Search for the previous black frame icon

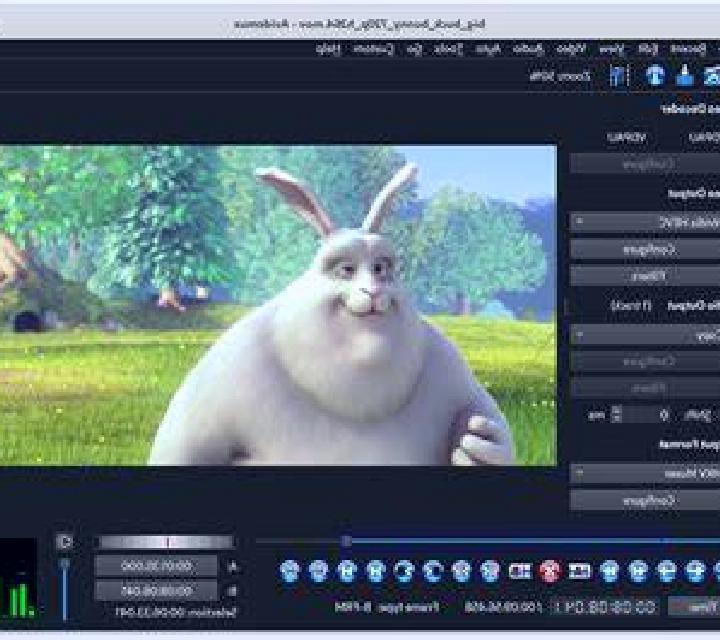tap(490, 571)
